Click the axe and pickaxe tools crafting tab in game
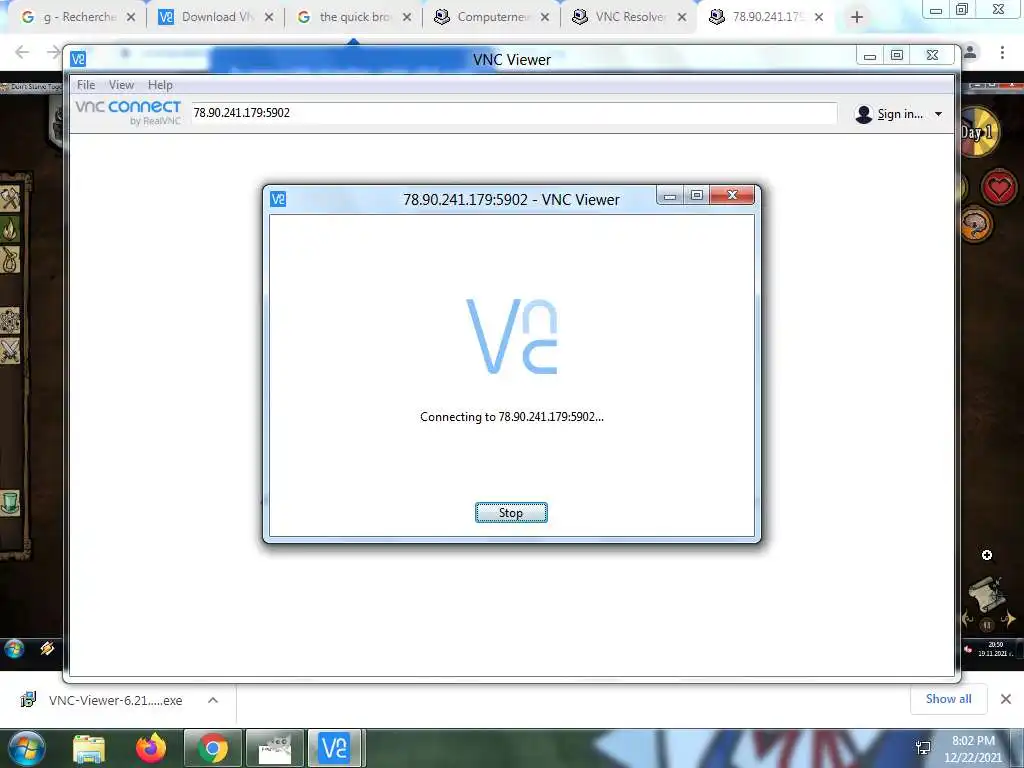The height and width of the screenshot is (768, 1024). [x=10, y=198]
